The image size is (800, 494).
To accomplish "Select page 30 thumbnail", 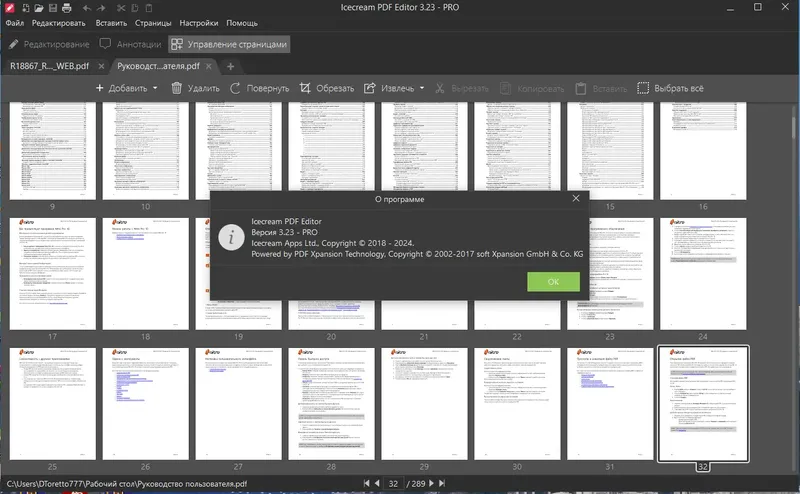I will coord(517,404).
